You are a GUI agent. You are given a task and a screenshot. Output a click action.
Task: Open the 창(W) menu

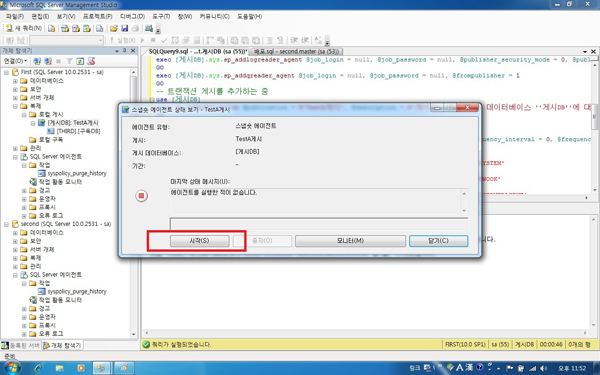coord(185,16)
